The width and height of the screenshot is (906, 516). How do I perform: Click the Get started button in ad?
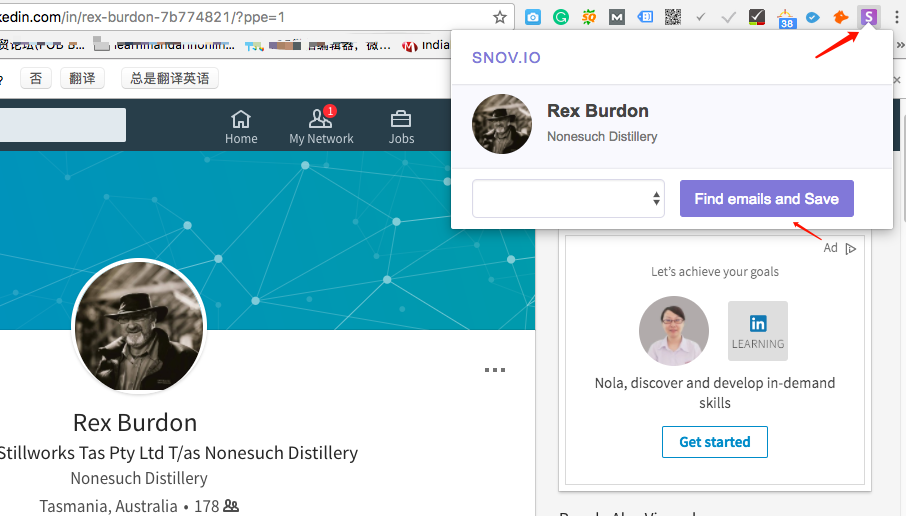tap(714, 442)
